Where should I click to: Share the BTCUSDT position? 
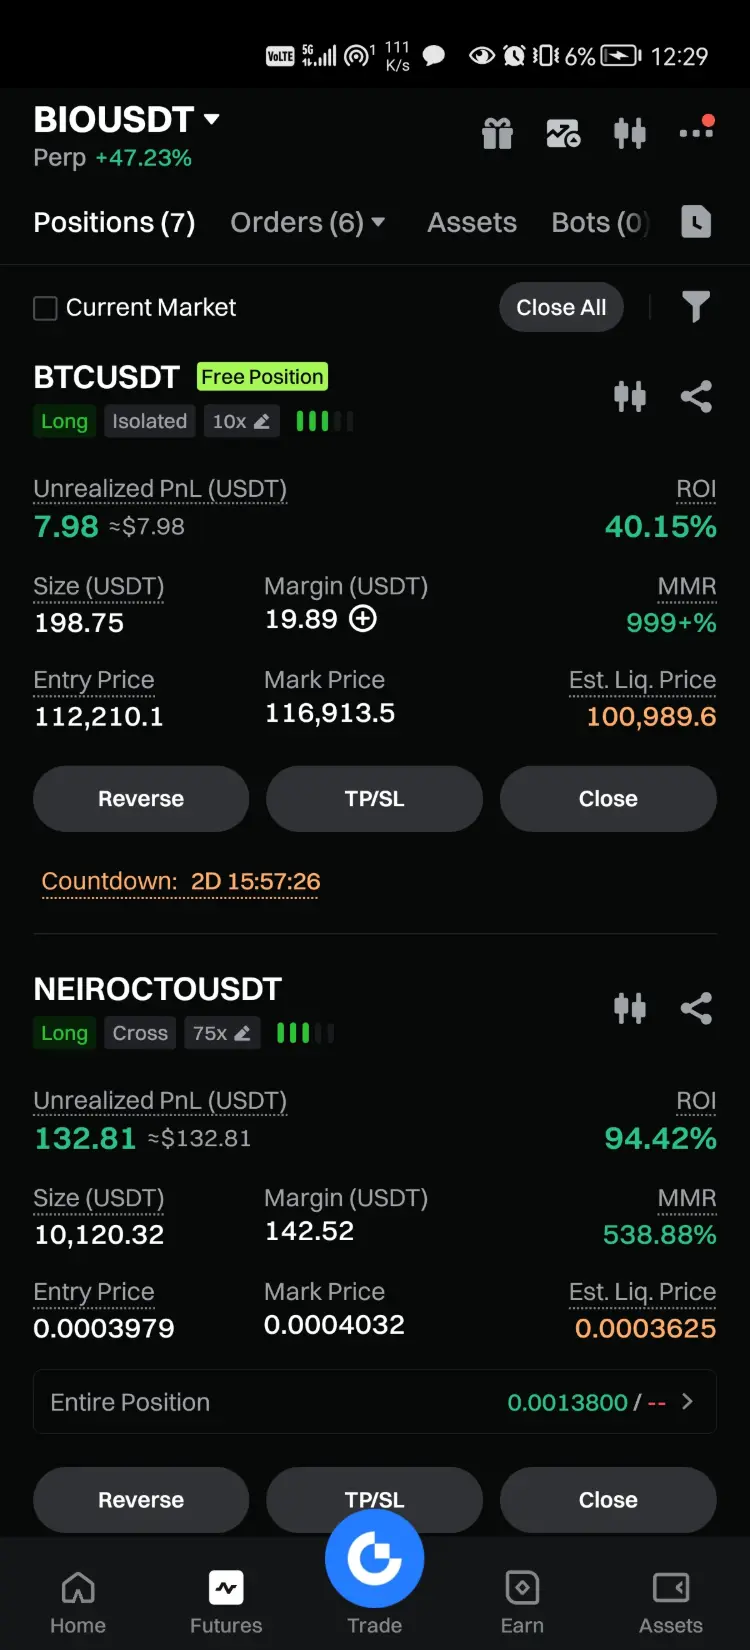point(696,397)
